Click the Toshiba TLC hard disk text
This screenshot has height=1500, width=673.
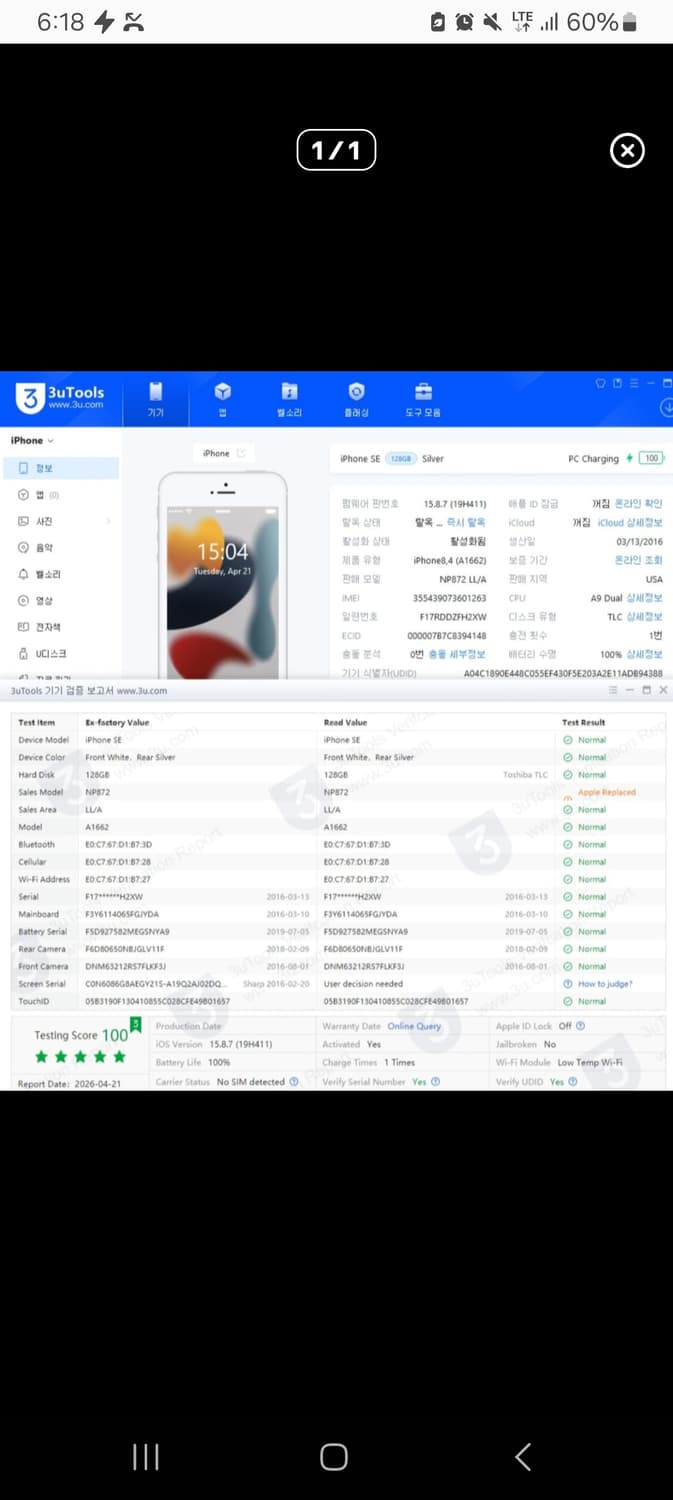[x=525, y=775]
